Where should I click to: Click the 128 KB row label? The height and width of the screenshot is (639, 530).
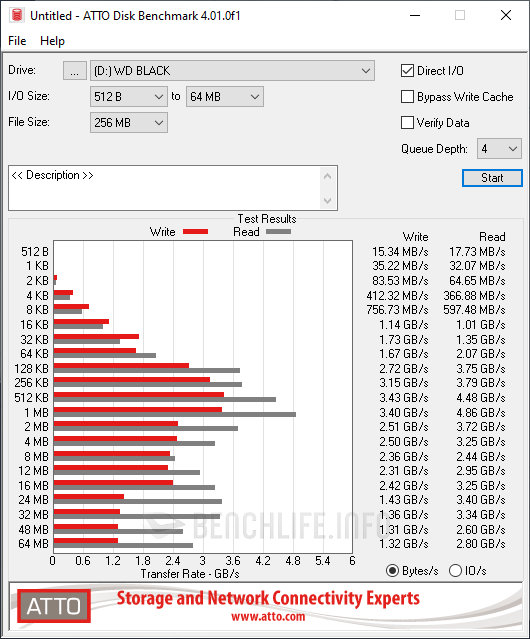coord(31,368)
